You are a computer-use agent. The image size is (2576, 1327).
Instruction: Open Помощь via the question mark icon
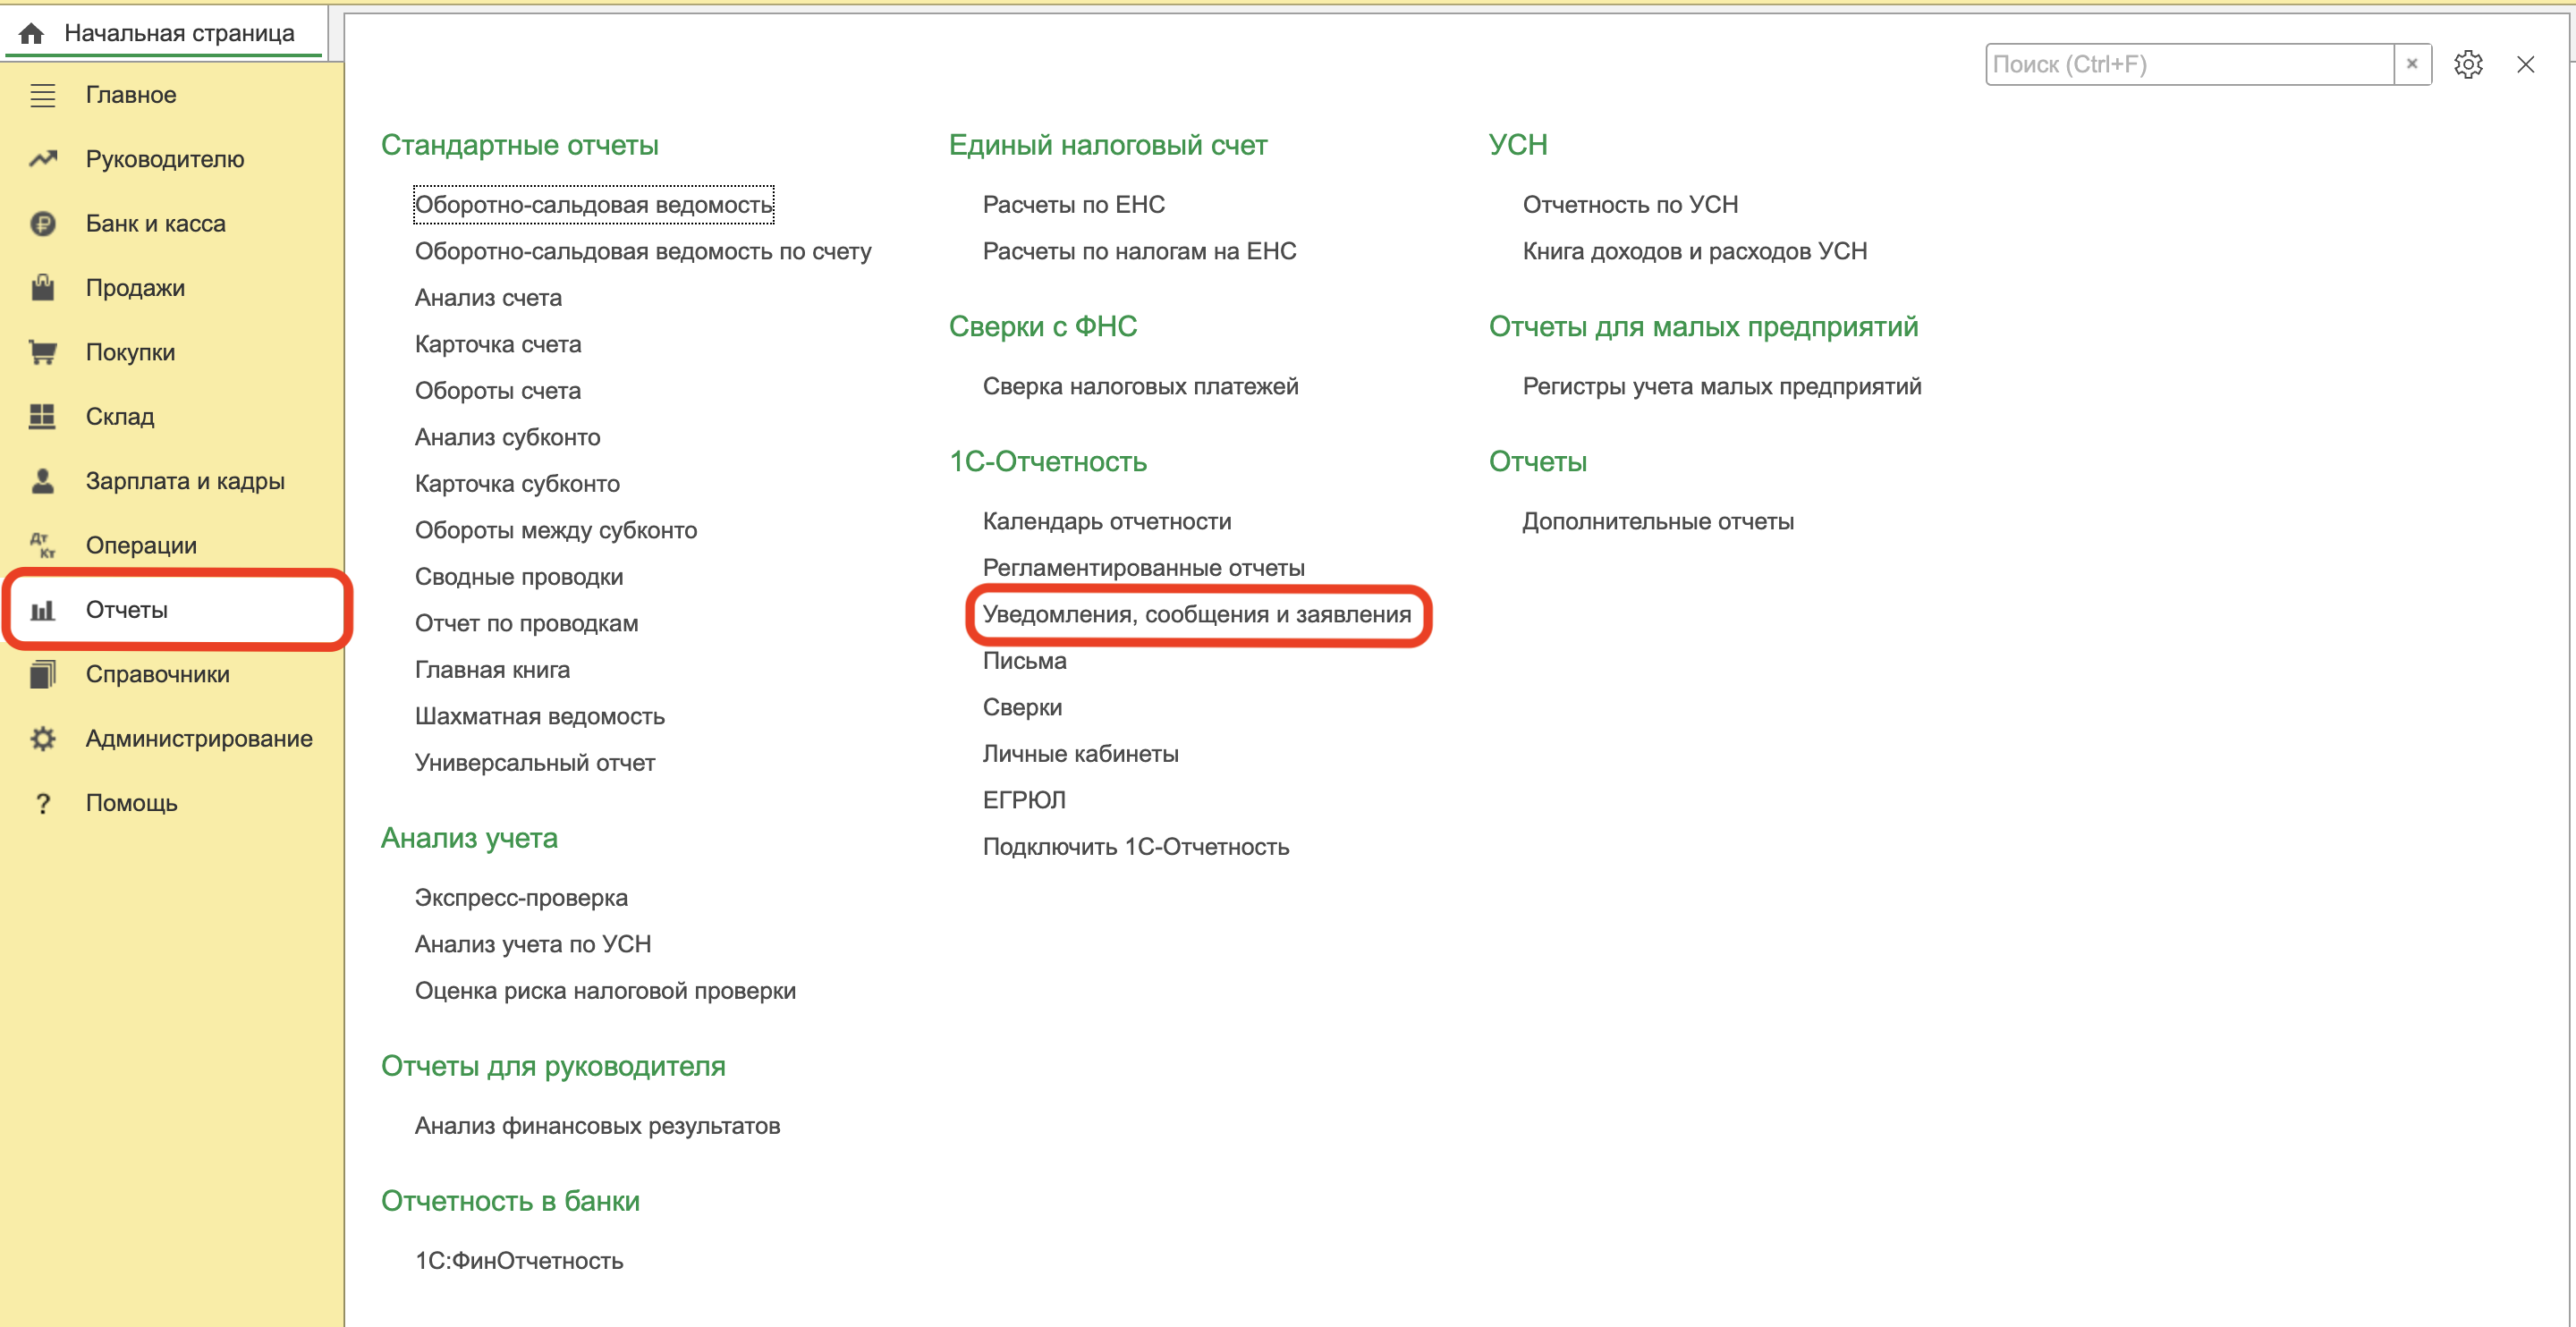pos(42,803)
